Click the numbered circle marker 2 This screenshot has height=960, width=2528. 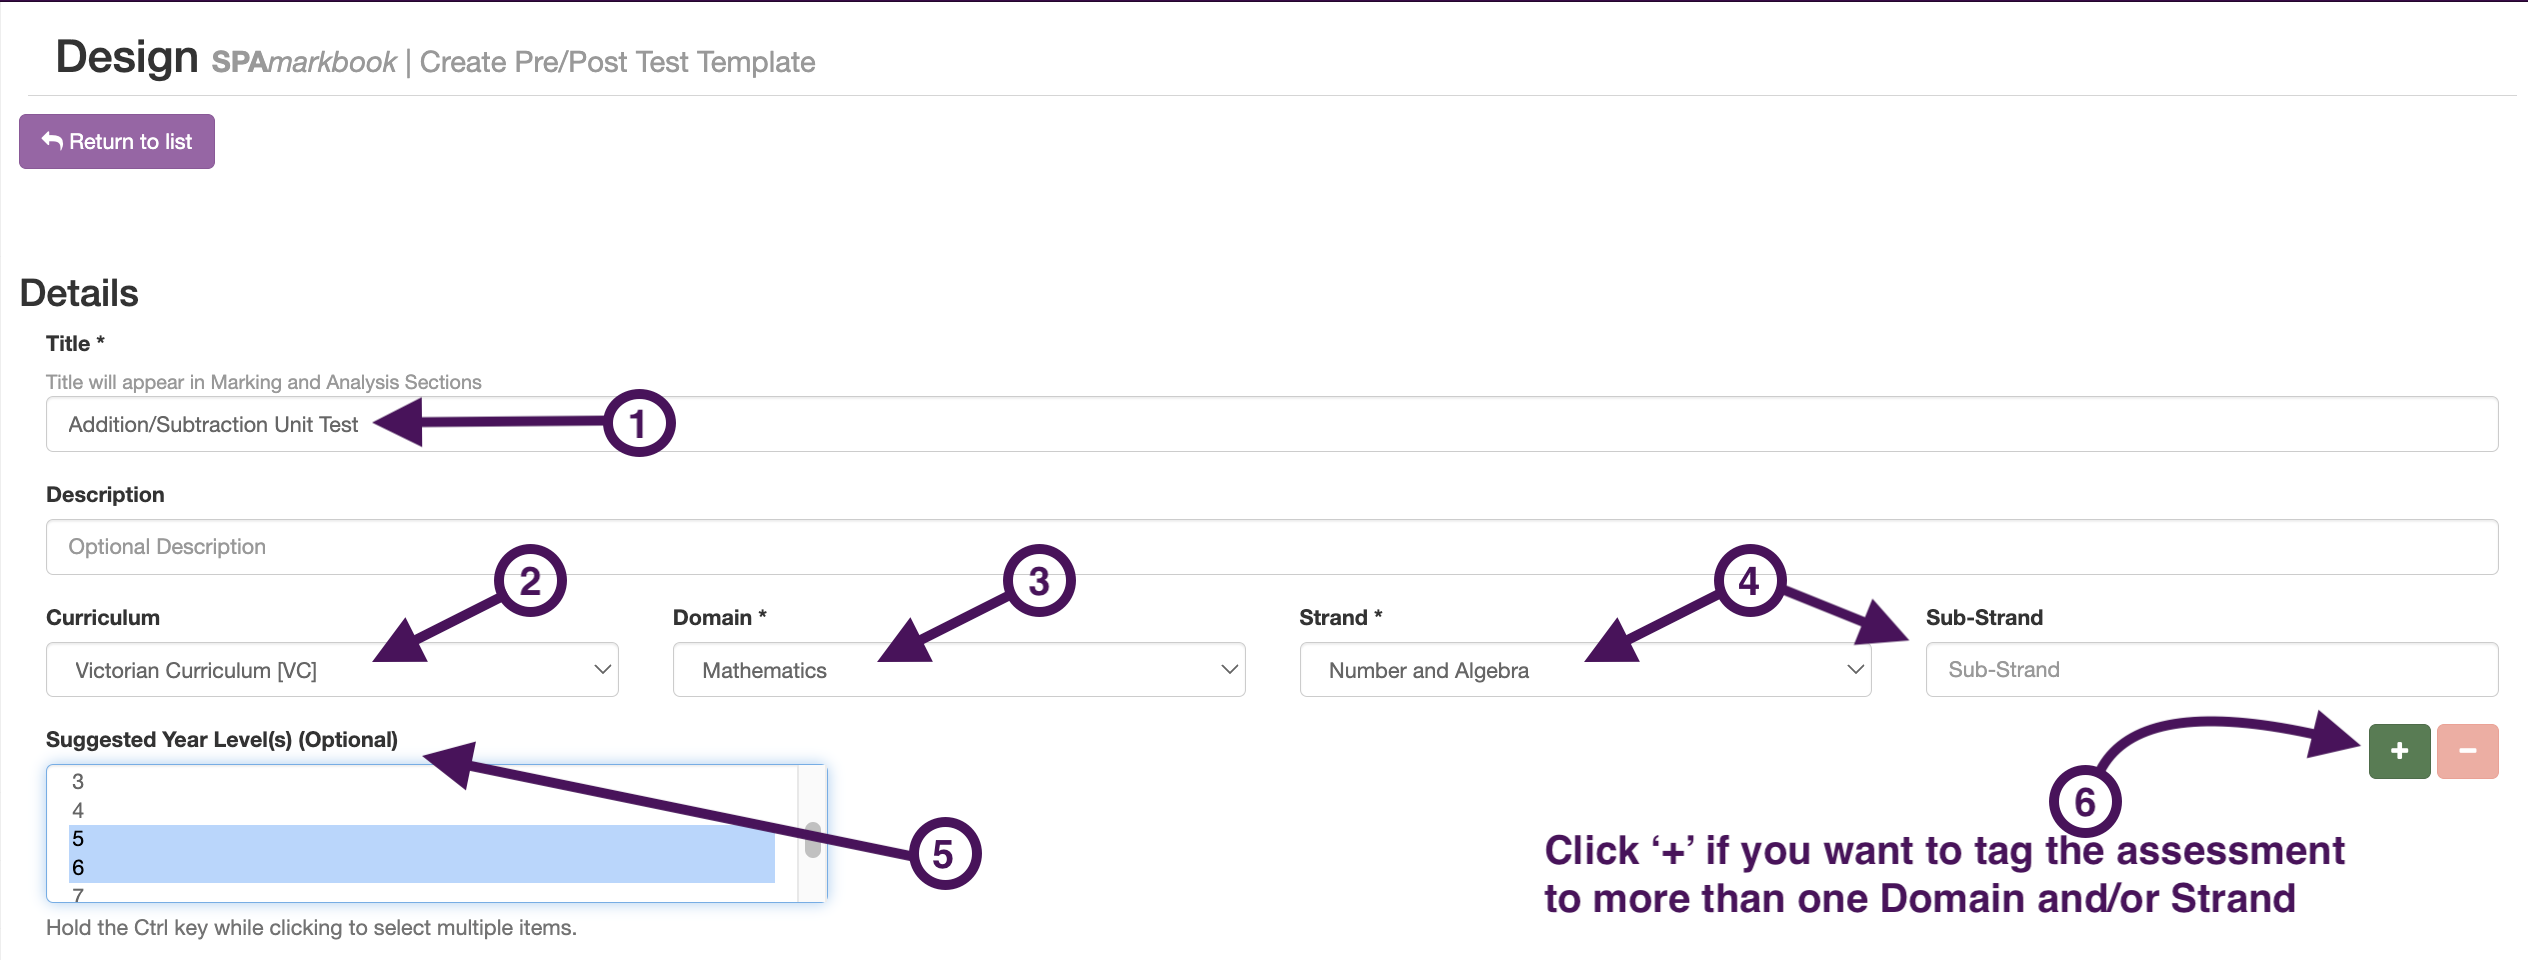pos(530,581)
